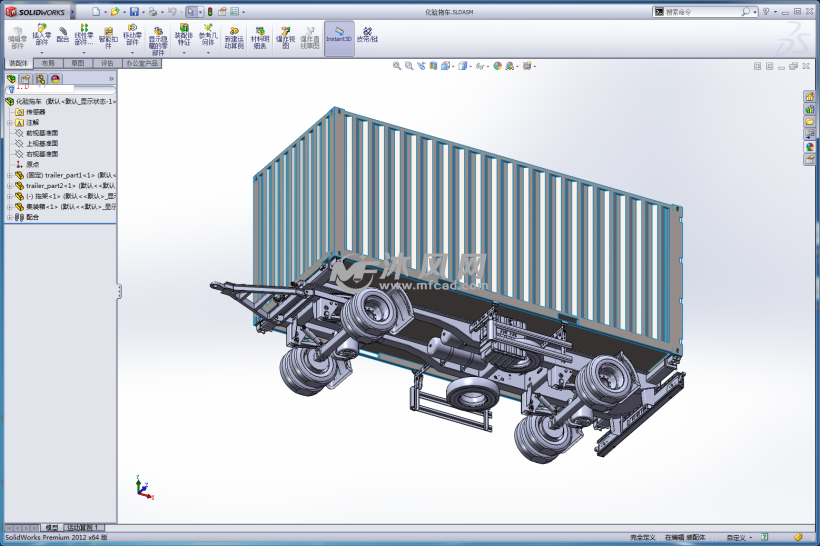The height and width of the screenshot is (546, 820).
Task: Click the Edit Appearance color ball icon
Action: coord(495,66)
